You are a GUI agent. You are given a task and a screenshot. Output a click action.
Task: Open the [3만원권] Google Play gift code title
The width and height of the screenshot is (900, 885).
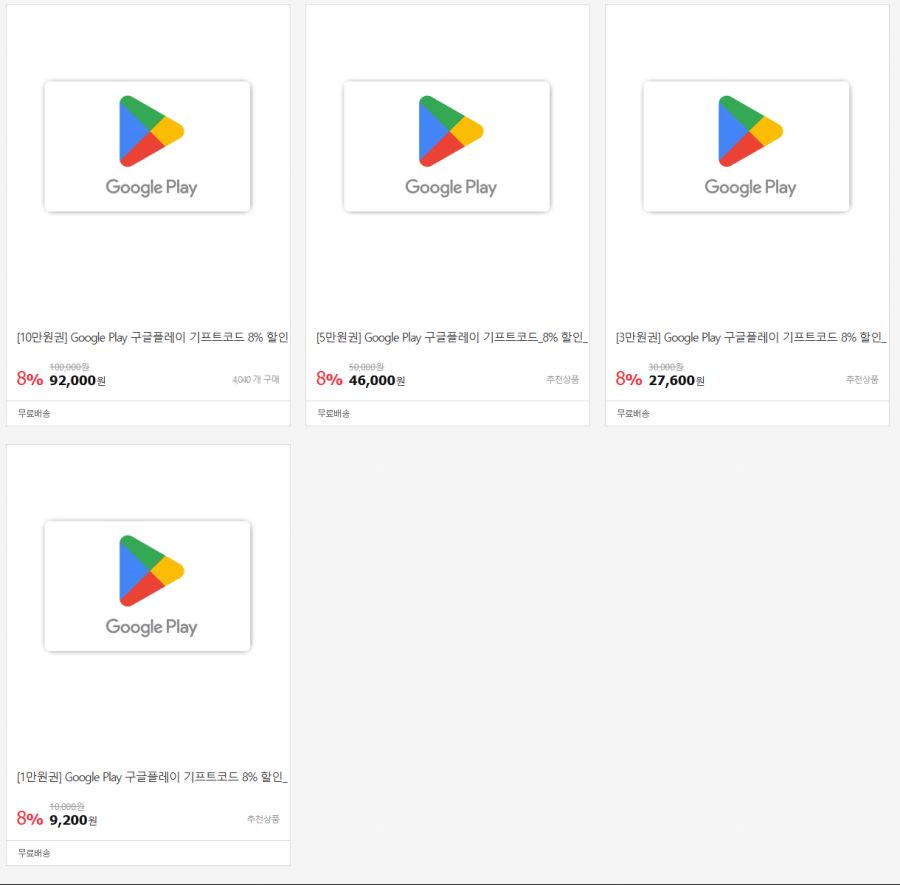click(751, 338)
